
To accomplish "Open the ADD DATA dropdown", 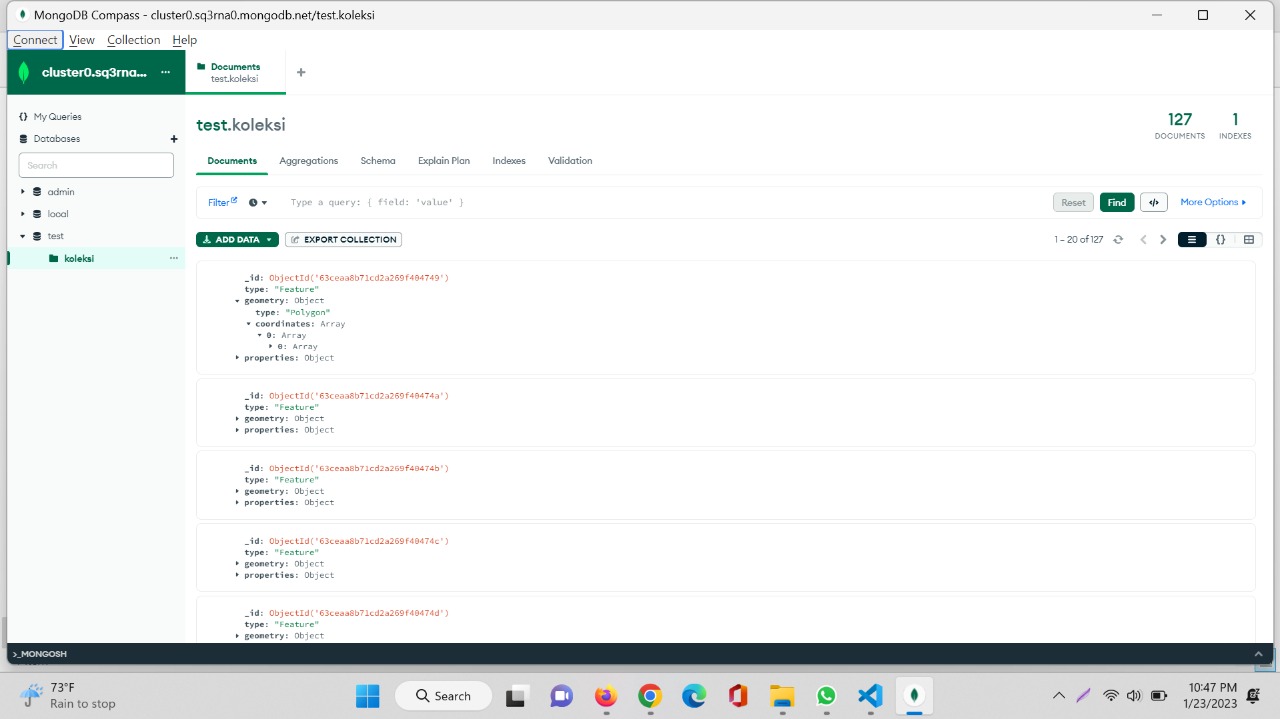I will click(237, 240).
